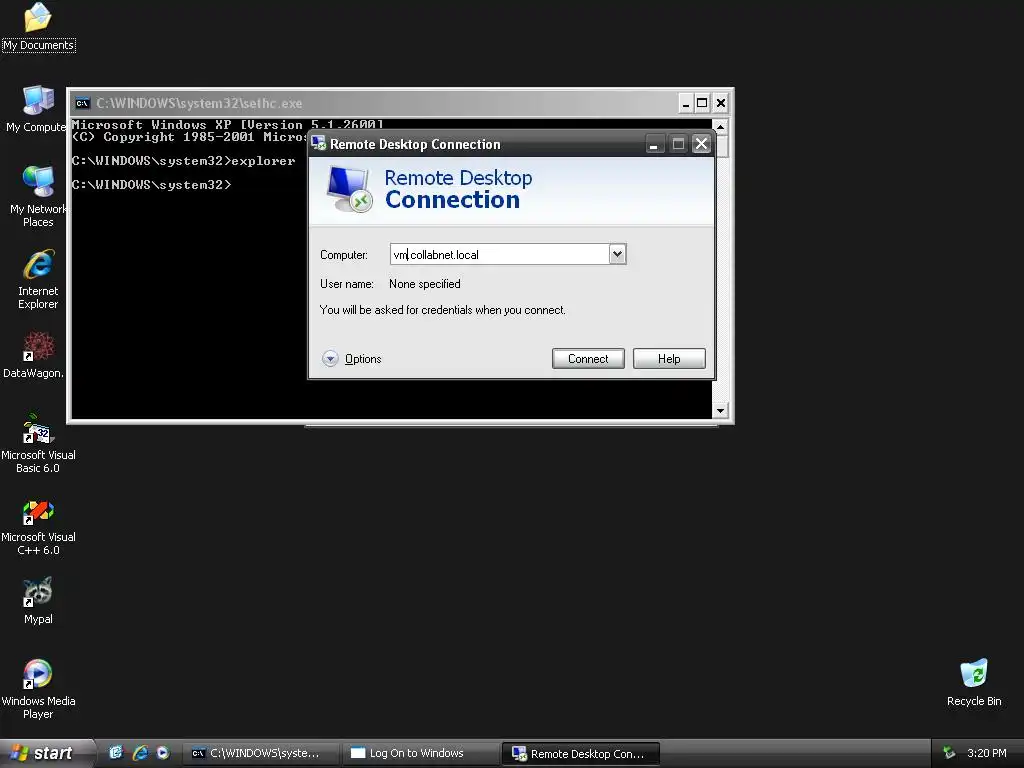Click the command prompt title bar icon

point(82,103)
